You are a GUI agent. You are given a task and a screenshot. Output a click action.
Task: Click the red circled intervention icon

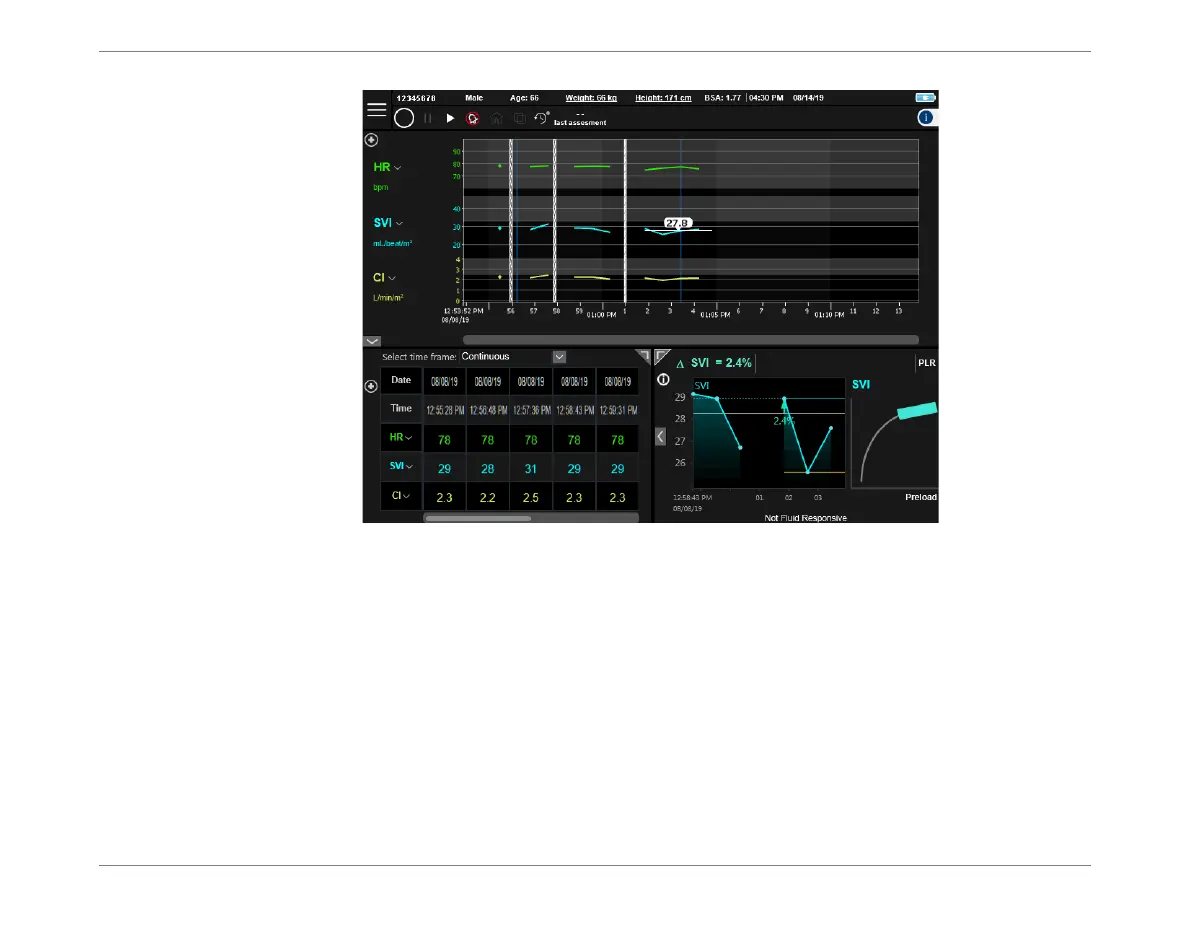[473, 118]
